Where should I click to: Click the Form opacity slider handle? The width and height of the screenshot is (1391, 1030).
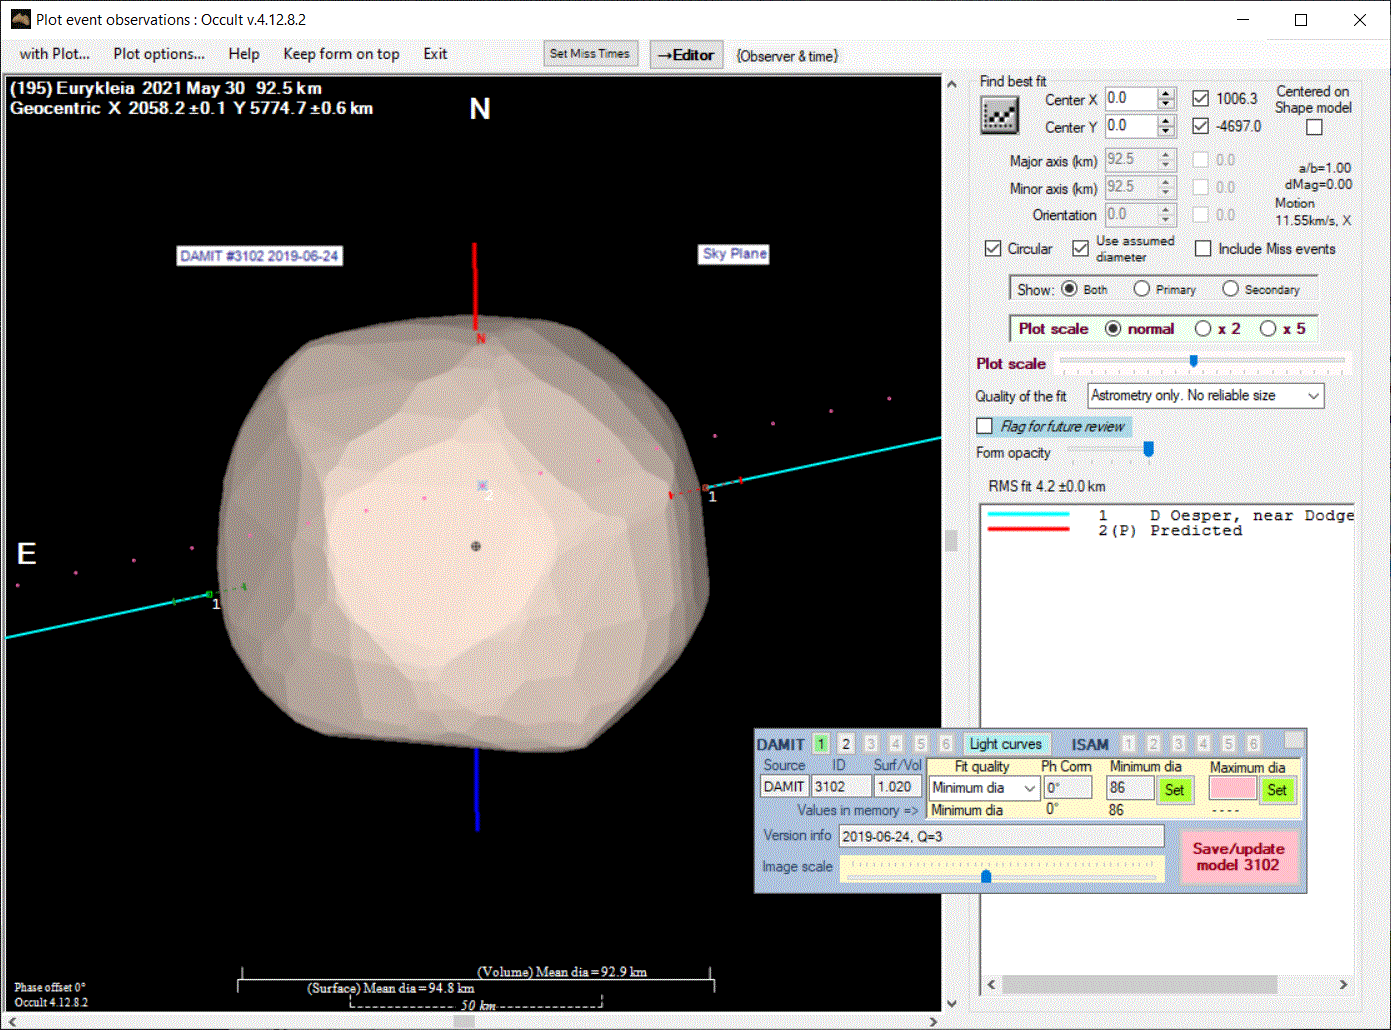pyautogui.click(x=1148, y=451)
